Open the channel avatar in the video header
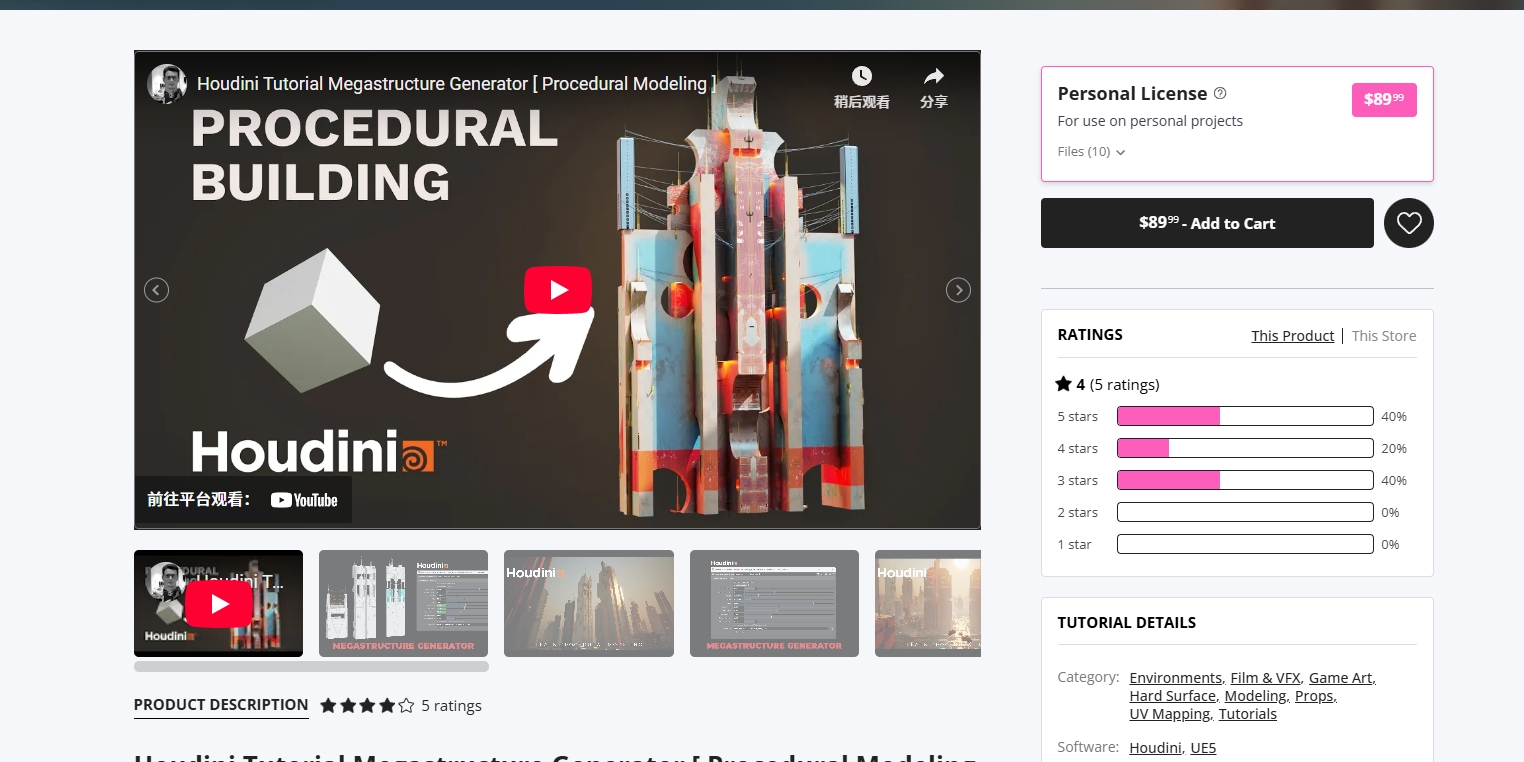 pos(167,84)
